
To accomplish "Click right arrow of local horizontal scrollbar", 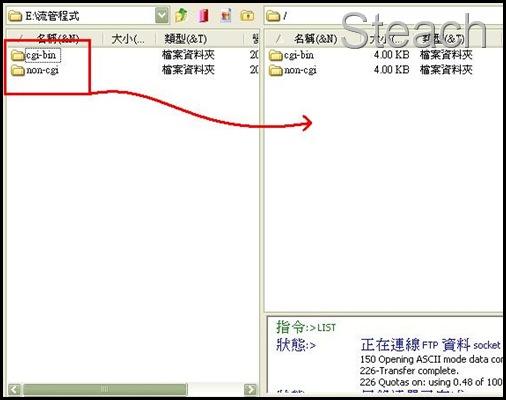I will coord(250,389).
